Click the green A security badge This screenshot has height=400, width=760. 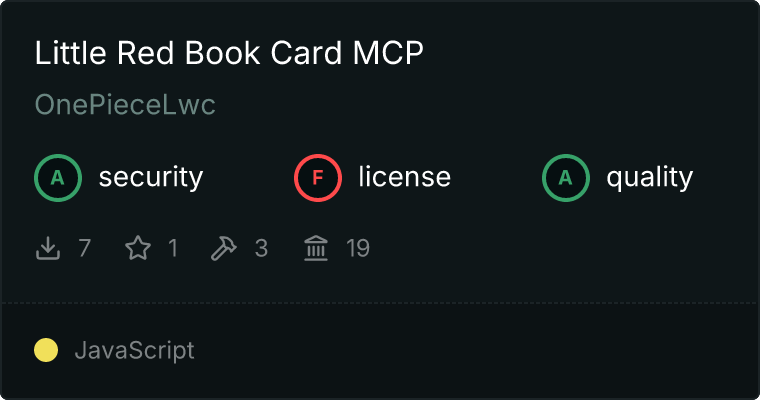58,178
